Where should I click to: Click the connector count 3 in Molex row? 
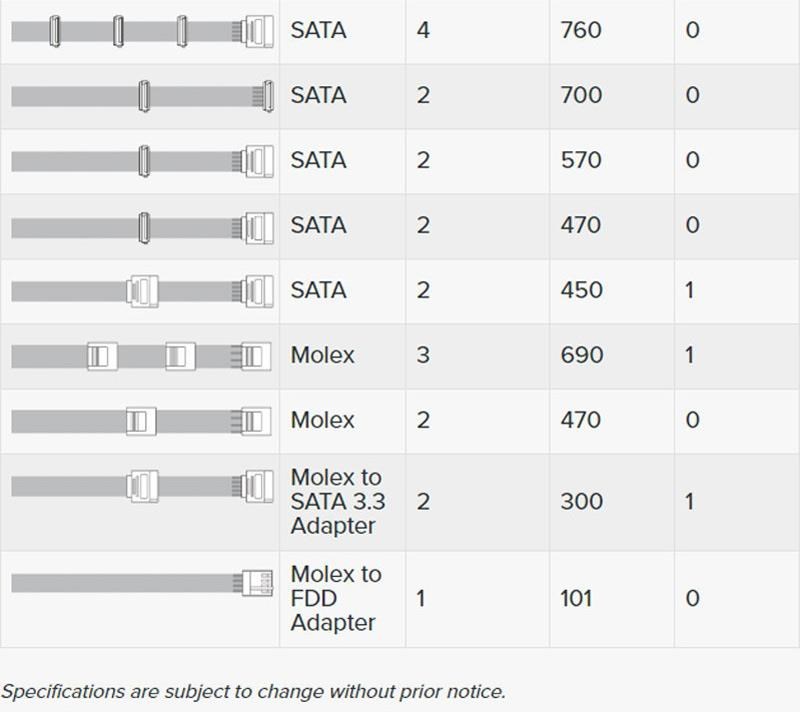click(423, 355)
